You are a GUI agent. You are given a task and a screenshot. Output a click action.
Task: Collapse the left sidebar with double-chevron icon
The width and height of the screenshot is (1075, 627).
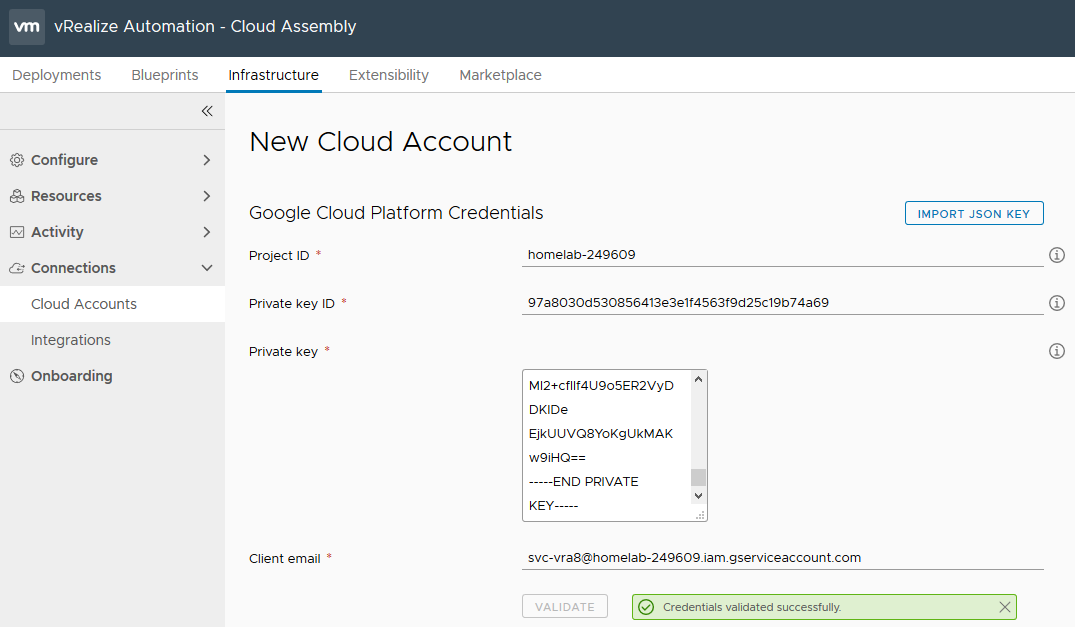[x=207, y=111]
